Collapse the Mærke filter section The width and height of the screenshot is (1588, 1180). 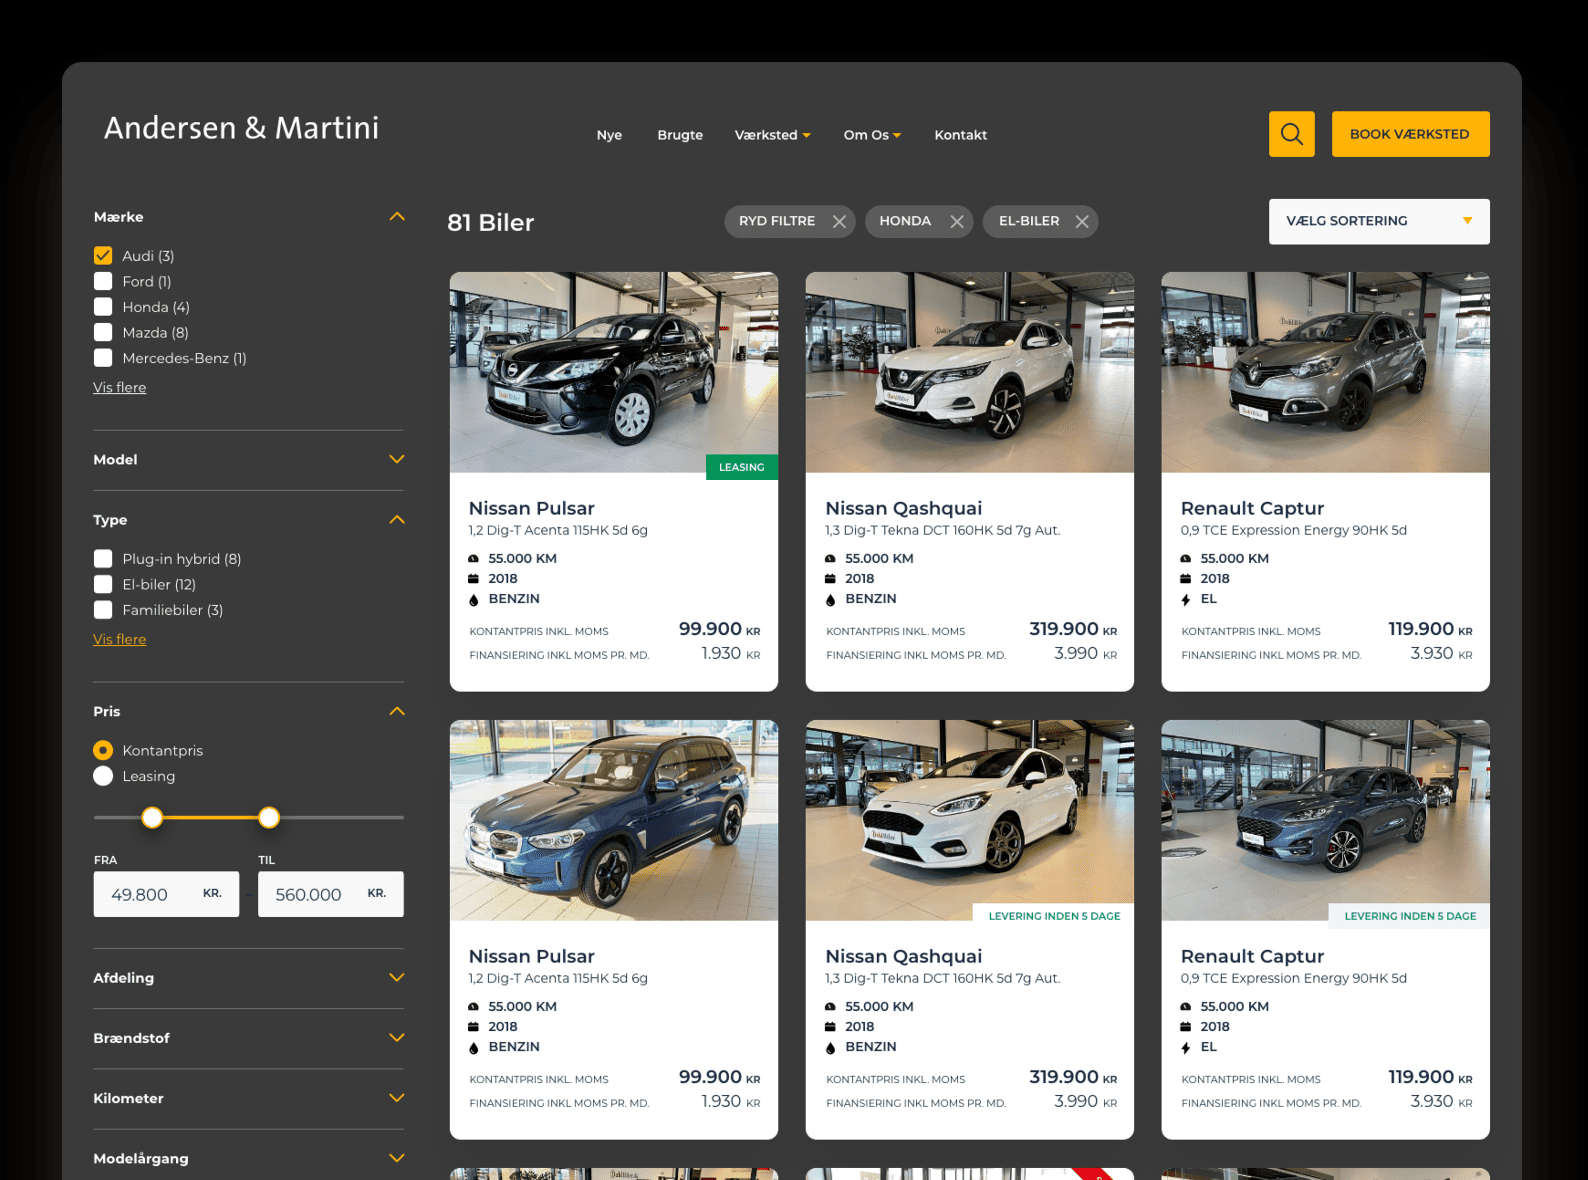397,216
